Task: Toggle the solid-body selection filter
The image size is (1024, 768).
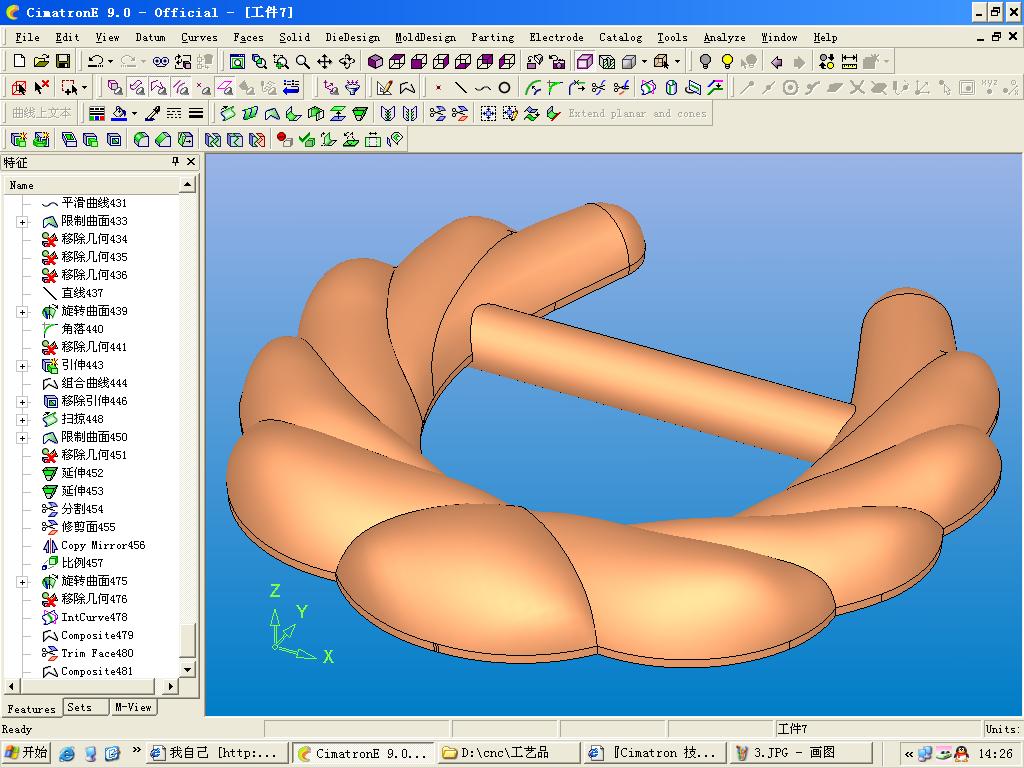Action: pyautogui.click(x=115, y=88)
